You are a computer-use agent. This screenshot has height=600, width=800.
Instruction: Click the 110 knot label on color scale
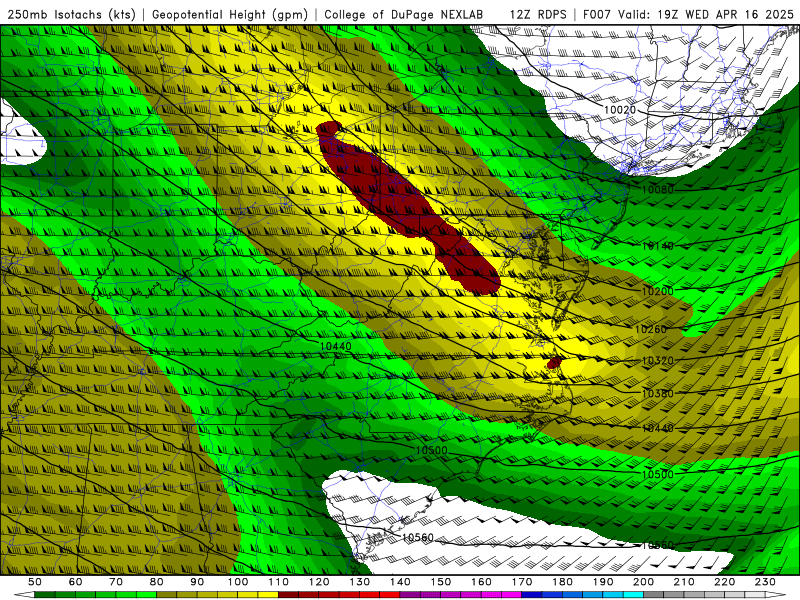[x=278, y=582]
